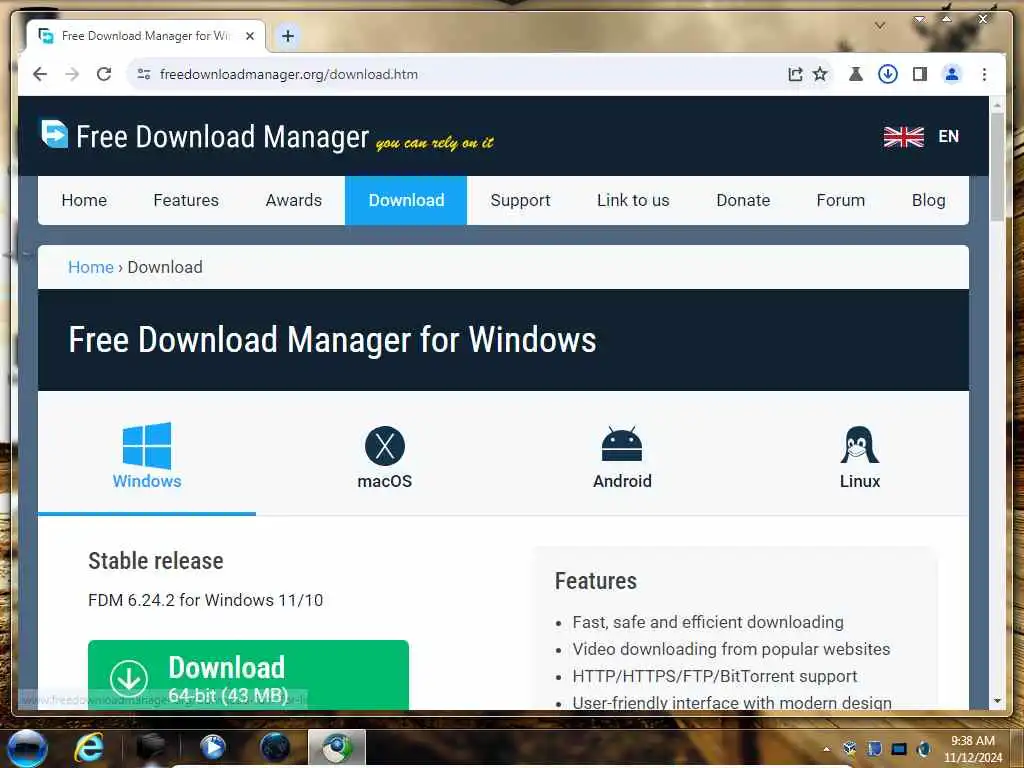Select the macOS platform icon
Image resolution: width=1024 pixels, height=768 pixels.
pos(385,446)
